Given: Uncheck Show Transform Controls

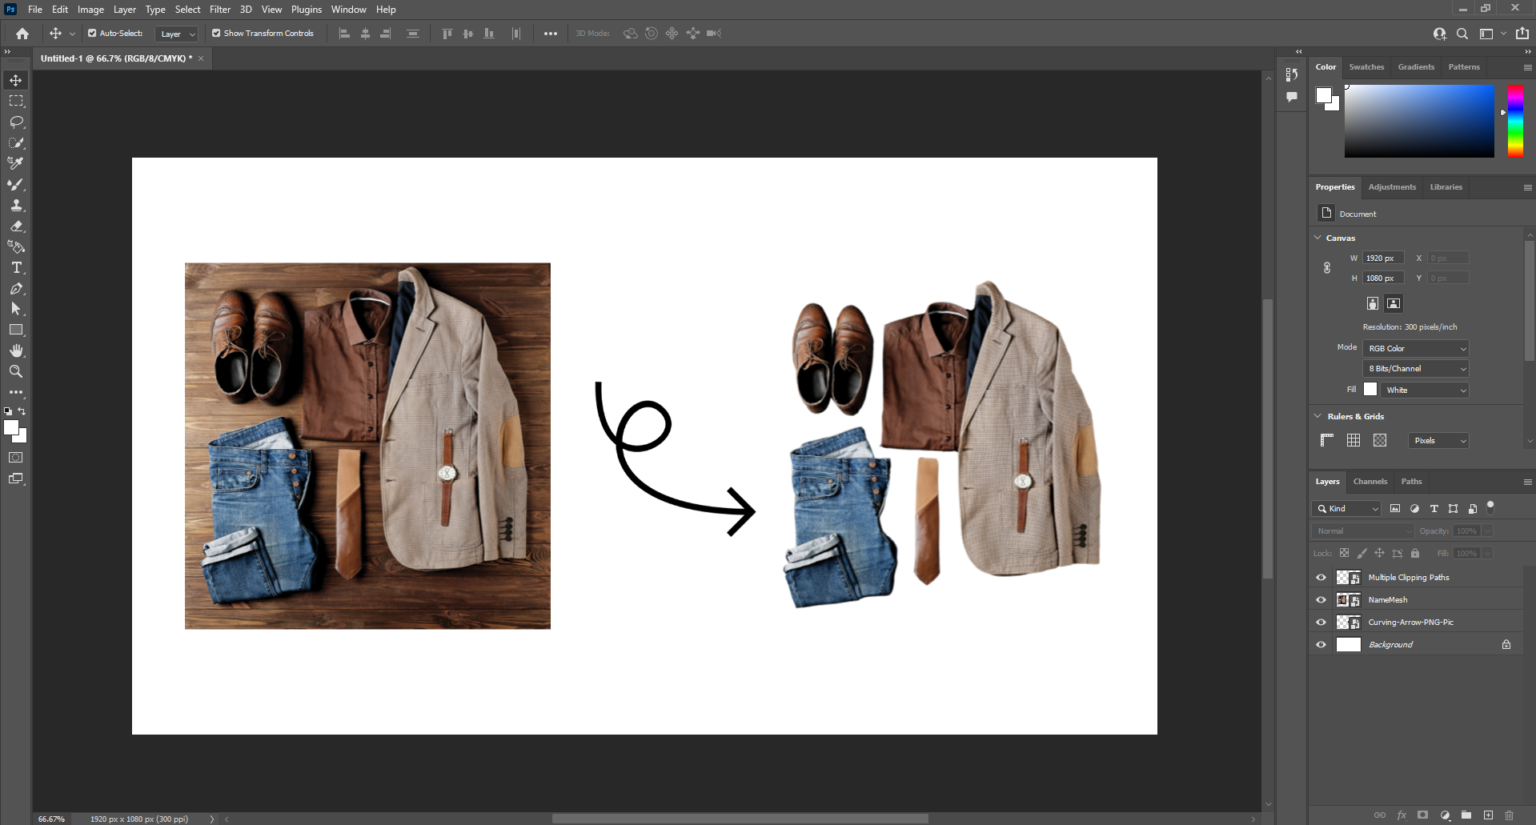Looking at the screenshot, I should click(x=214, y=33).
